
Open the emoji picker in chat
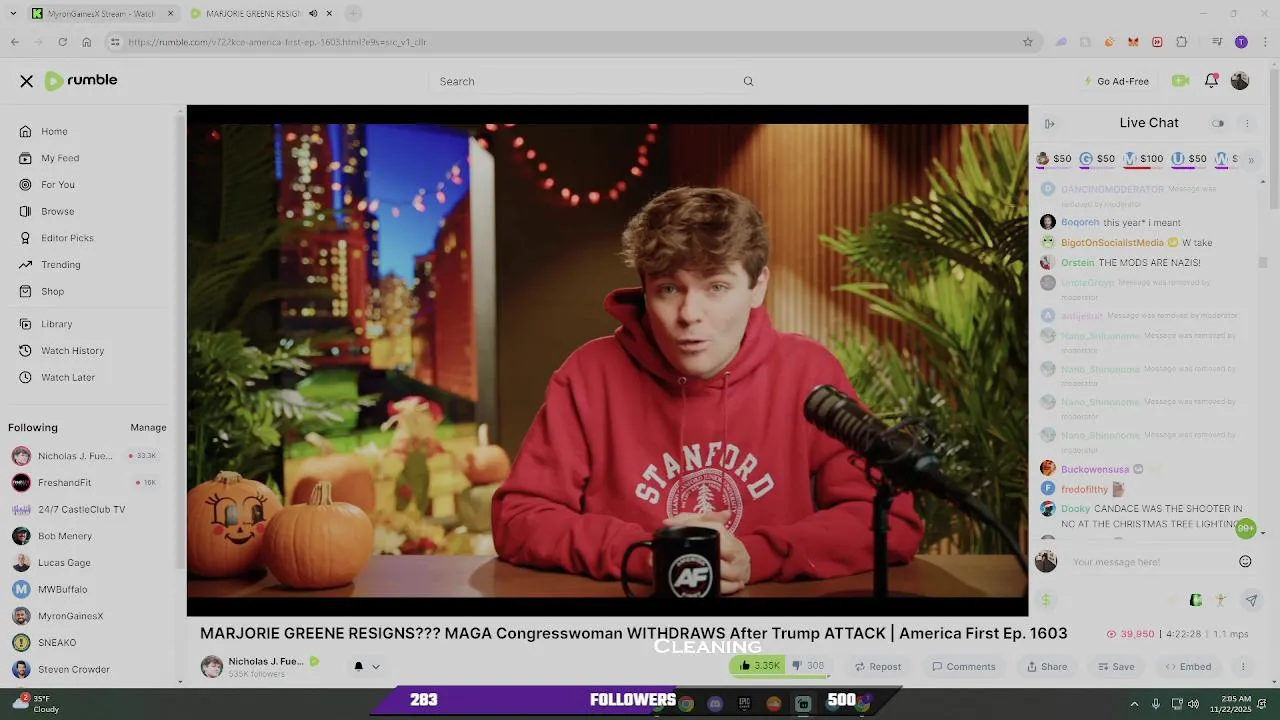pos(1245,562)
